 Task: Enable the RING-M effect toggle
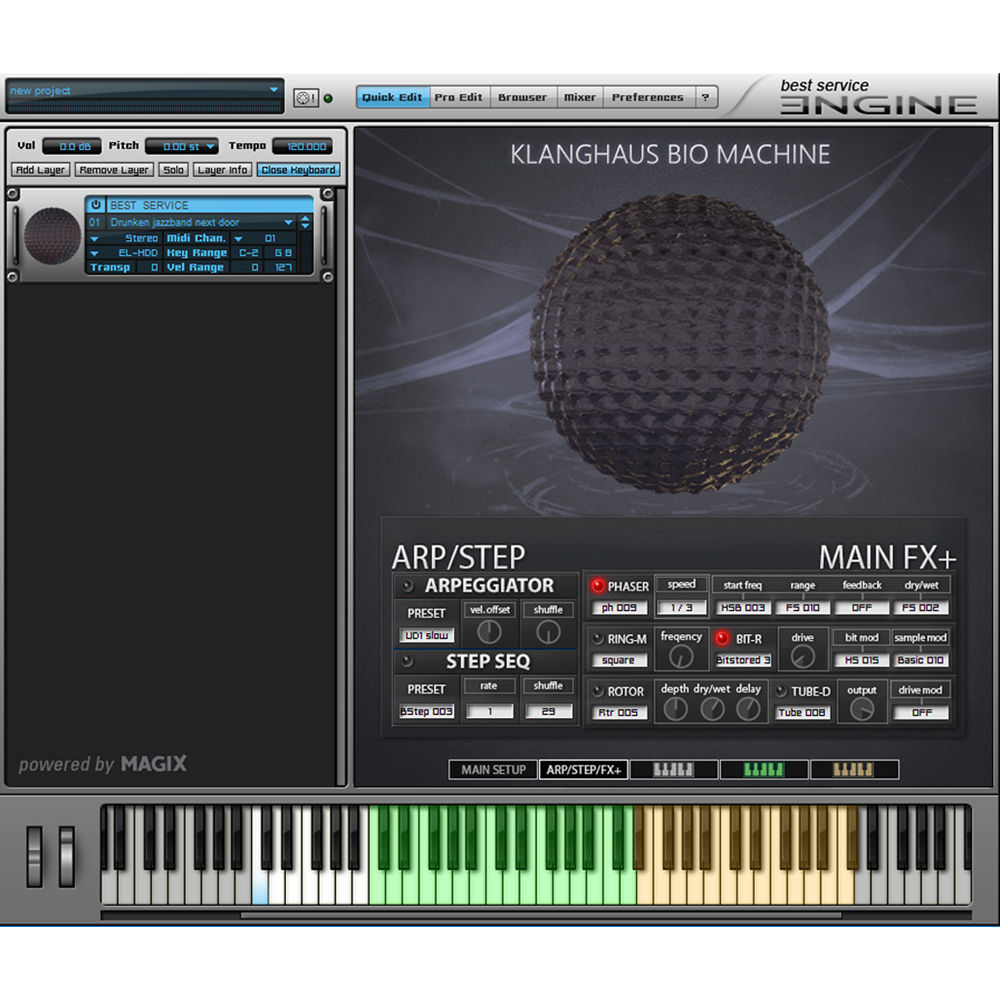(x=598, y=639)
